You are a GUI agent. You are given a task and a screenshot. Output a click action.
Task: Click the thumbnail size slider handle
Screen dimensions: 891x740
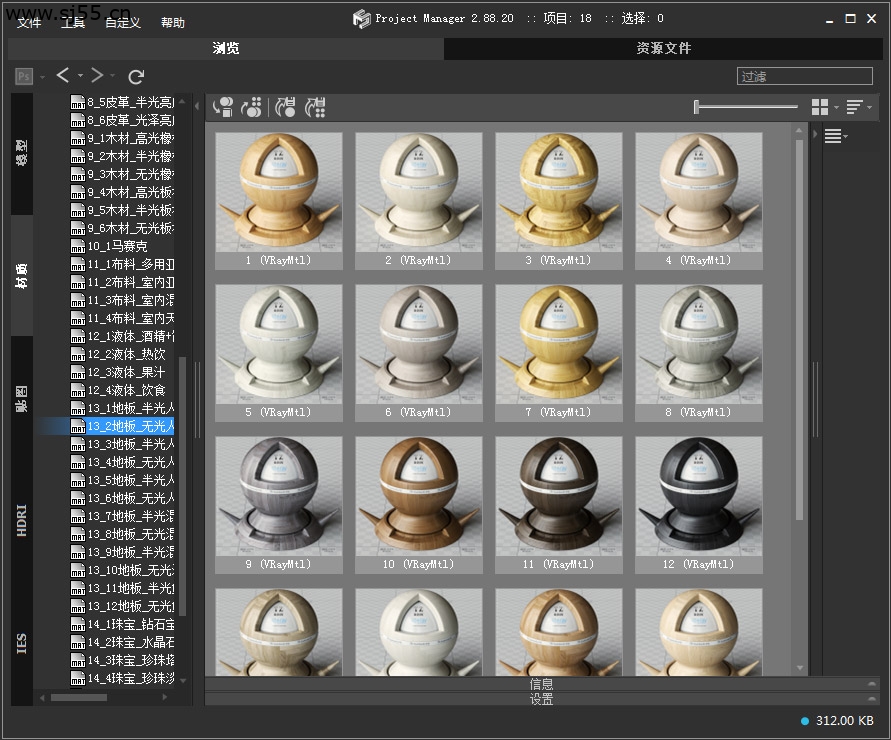(696, 107)
